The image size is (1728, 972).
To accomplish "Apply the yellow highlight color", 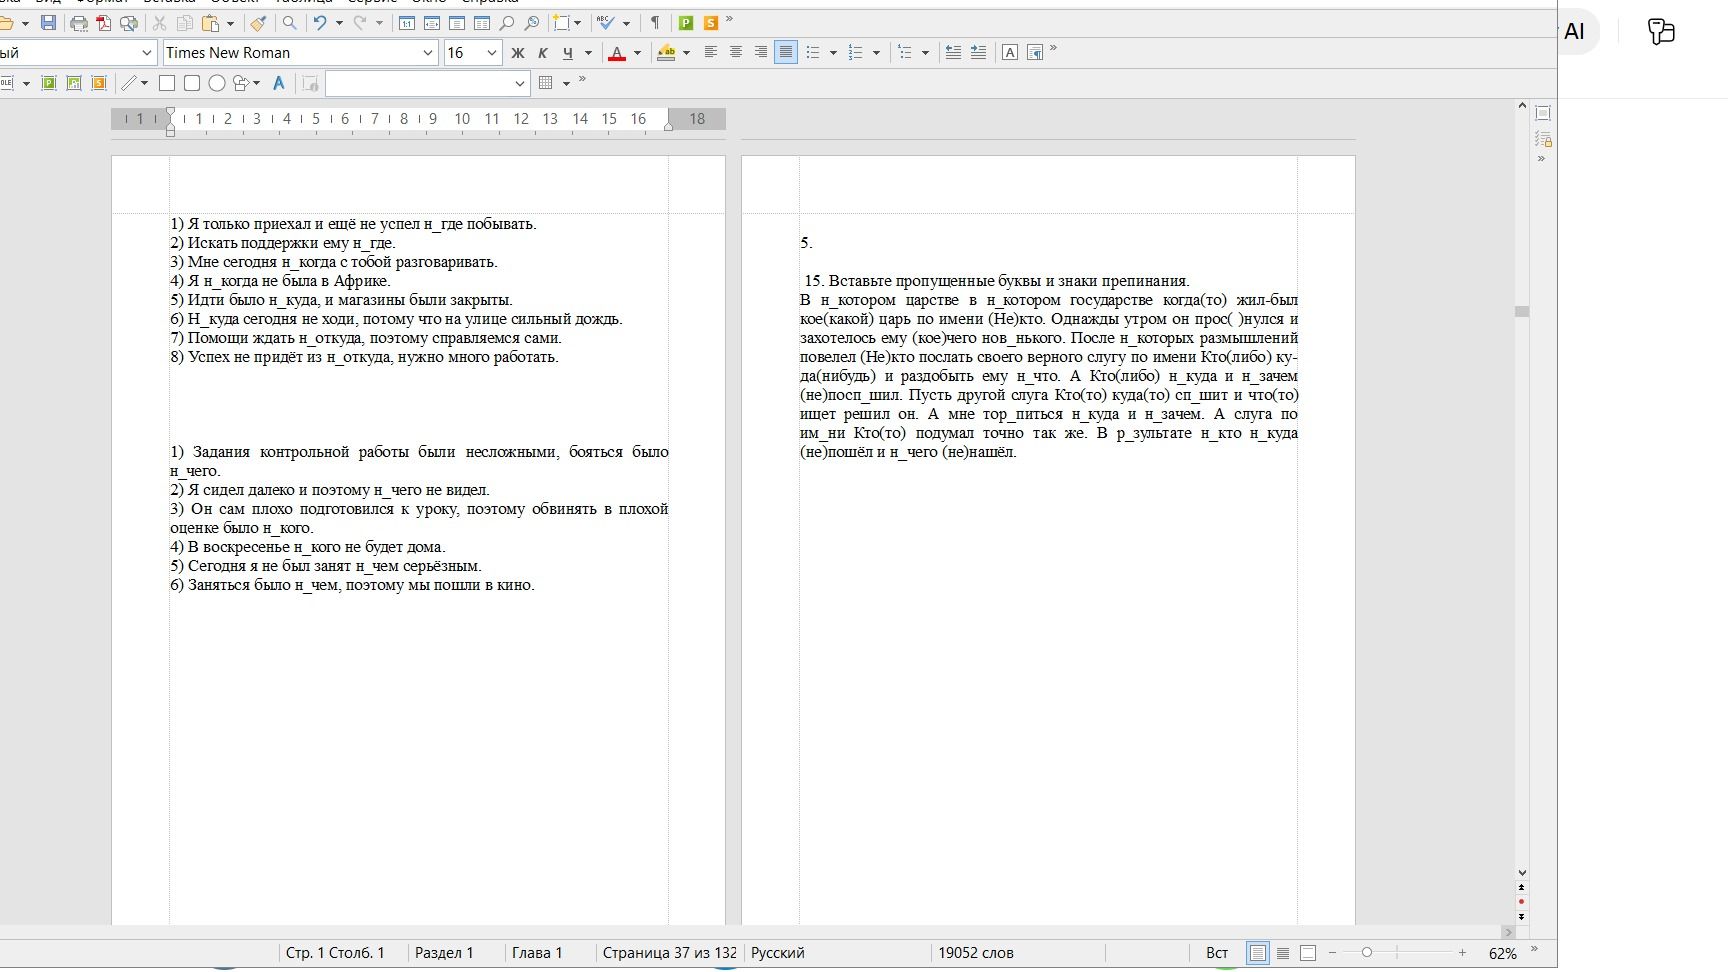I will pyautogui.click(x=666, y=53).
